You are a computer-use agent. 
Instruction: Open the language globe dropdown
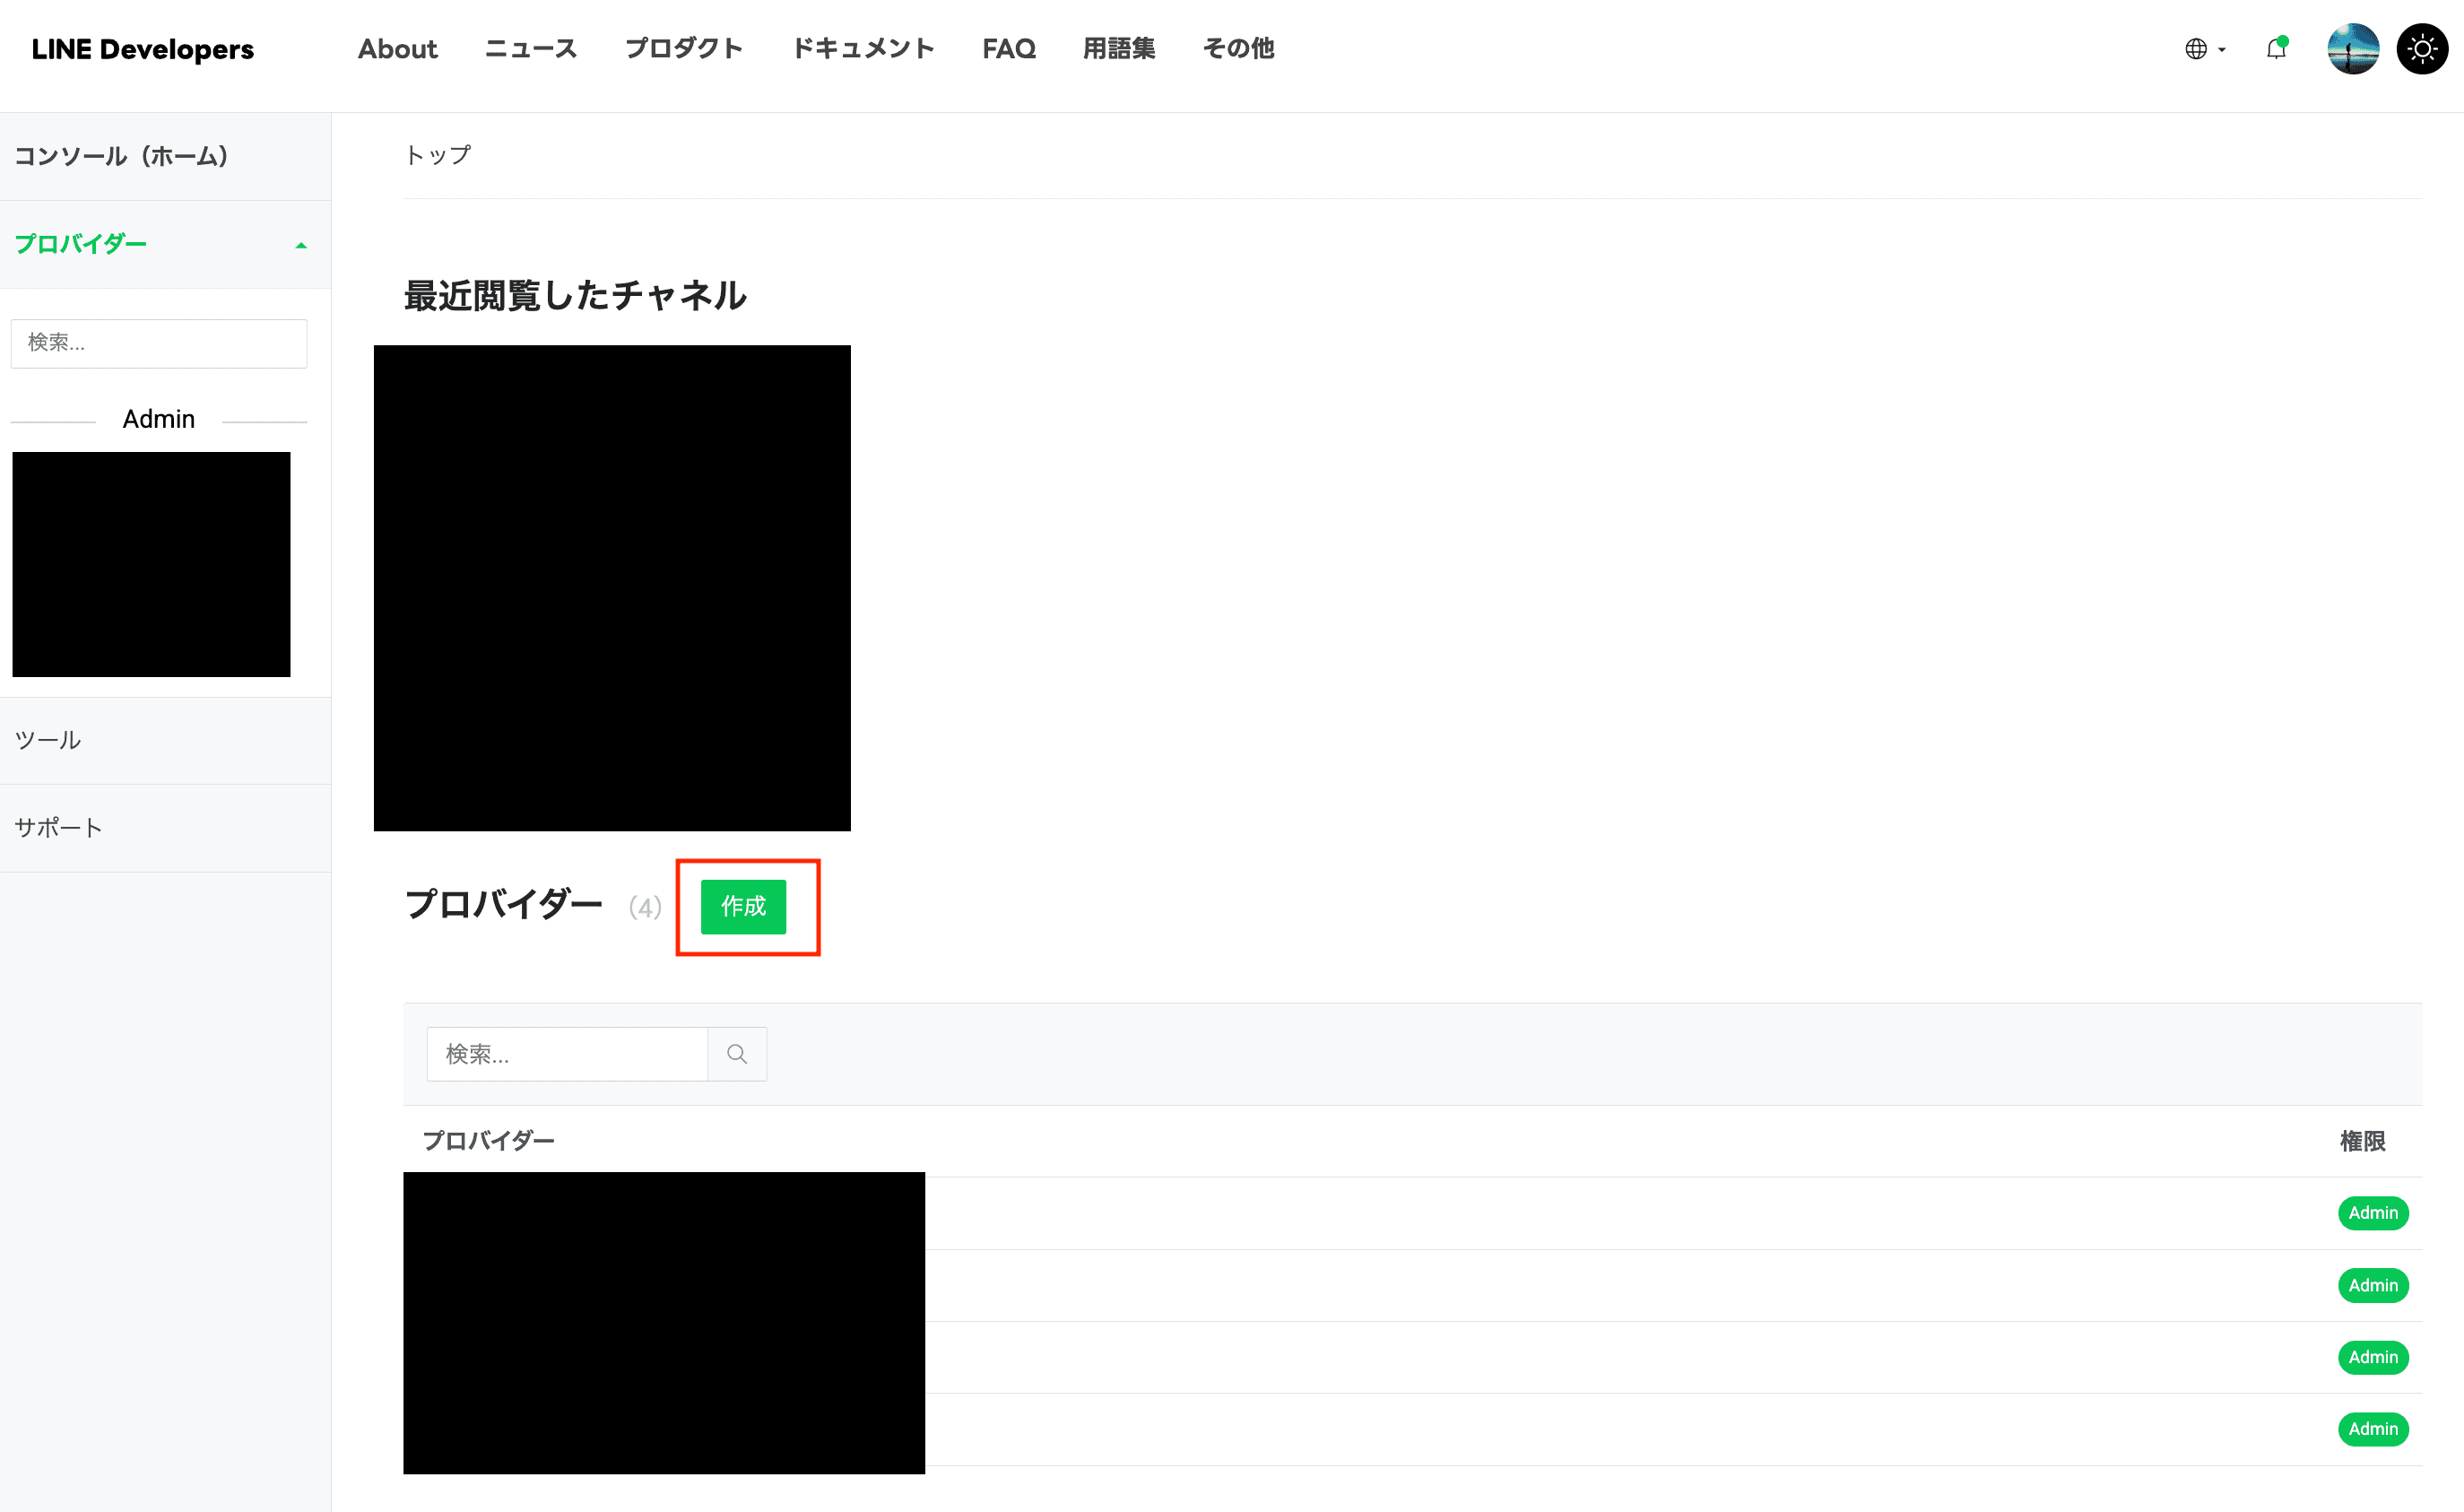coord(2204,49)
